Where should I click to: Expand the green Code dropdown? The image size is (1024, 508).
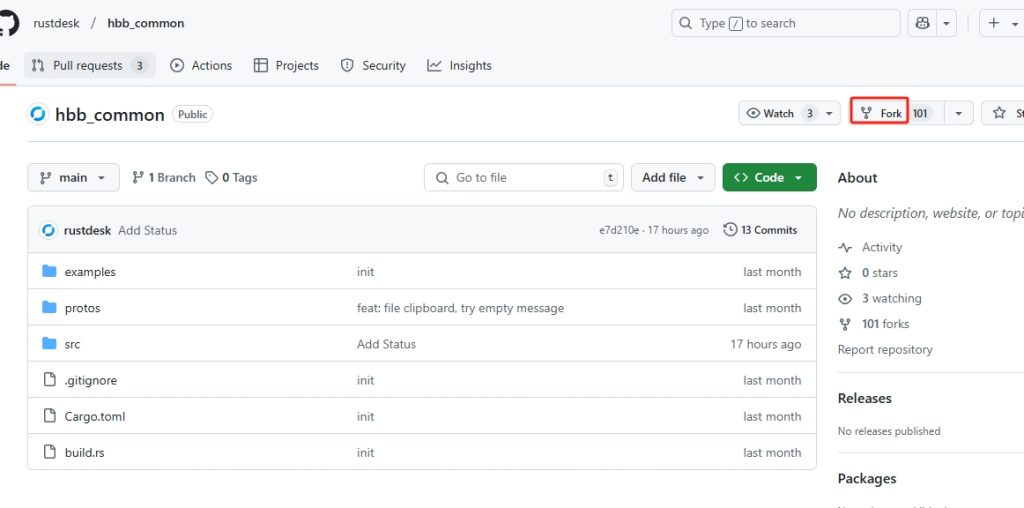point(769,178)
